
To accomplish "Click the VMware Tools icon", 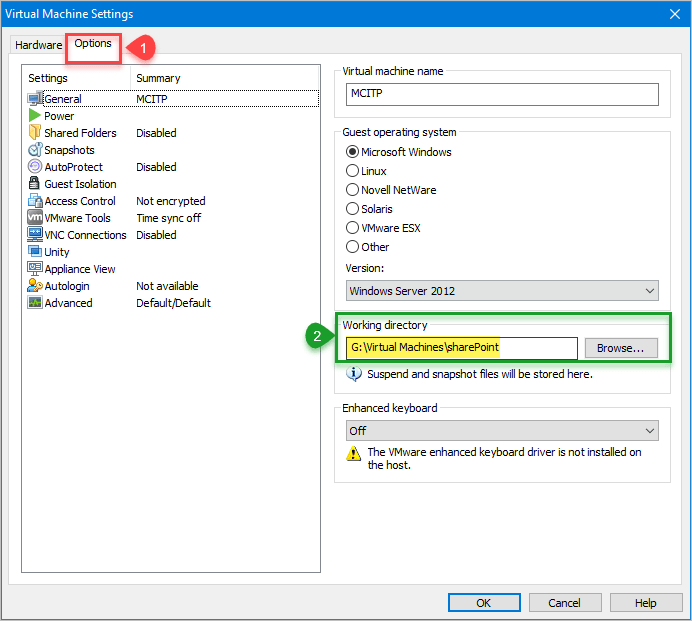I will point(35,218).
